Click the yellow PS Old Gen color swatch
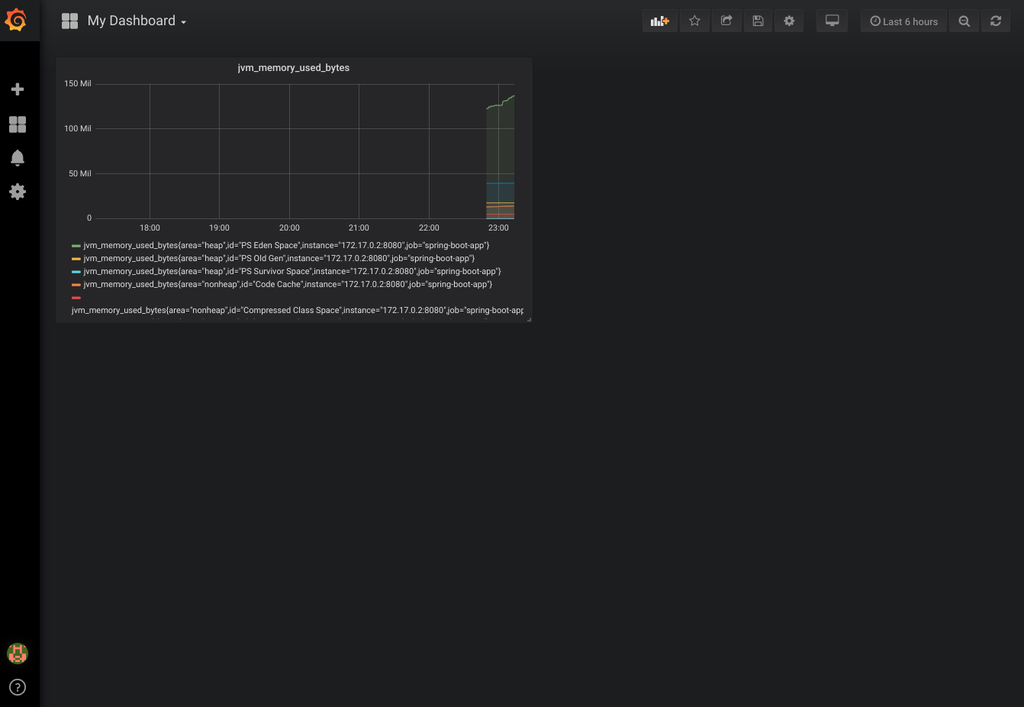Screen dimensions: 1024x707 pyautogui.click(x=76, y=259)
